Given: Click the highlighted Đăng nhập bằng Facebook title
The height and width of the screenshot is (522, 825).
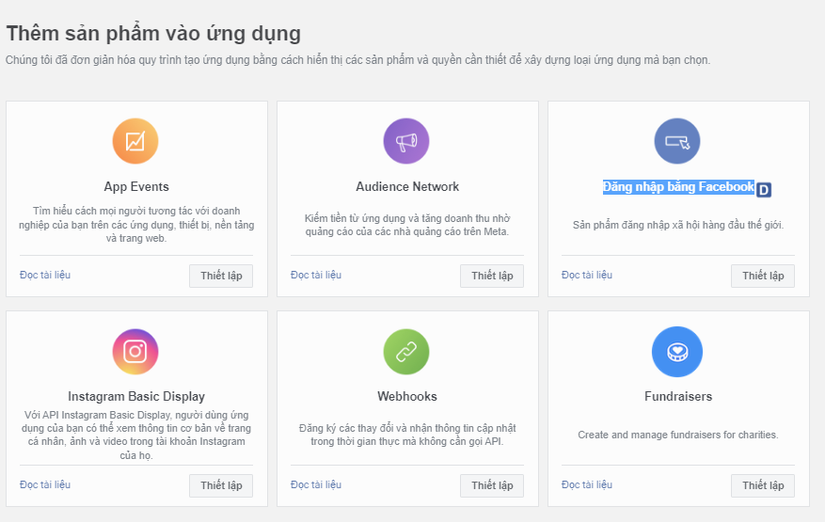Looking at the screenshot, I should tap(678, 187).
